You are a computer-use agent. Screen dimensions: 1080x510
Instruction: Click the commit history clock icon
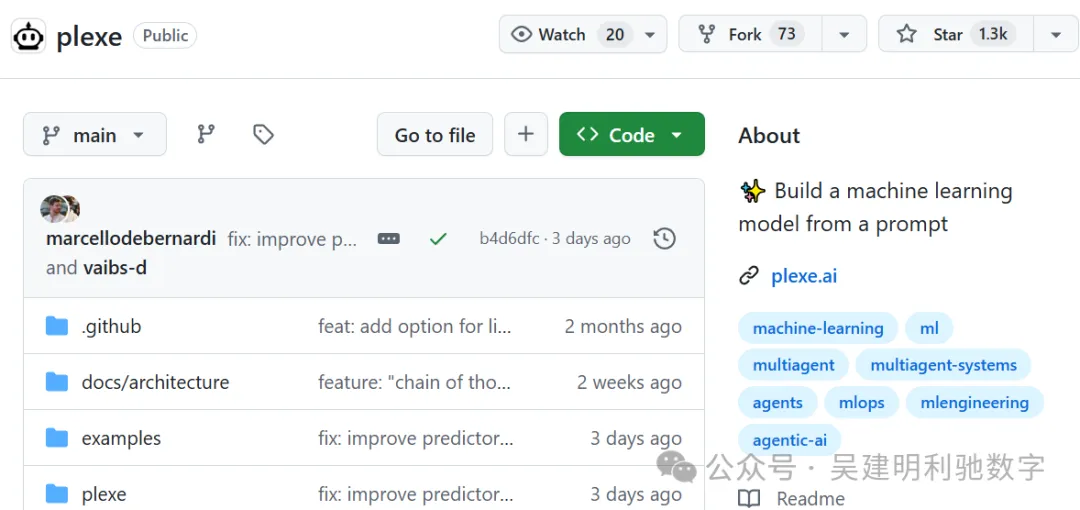coord(664,238)
